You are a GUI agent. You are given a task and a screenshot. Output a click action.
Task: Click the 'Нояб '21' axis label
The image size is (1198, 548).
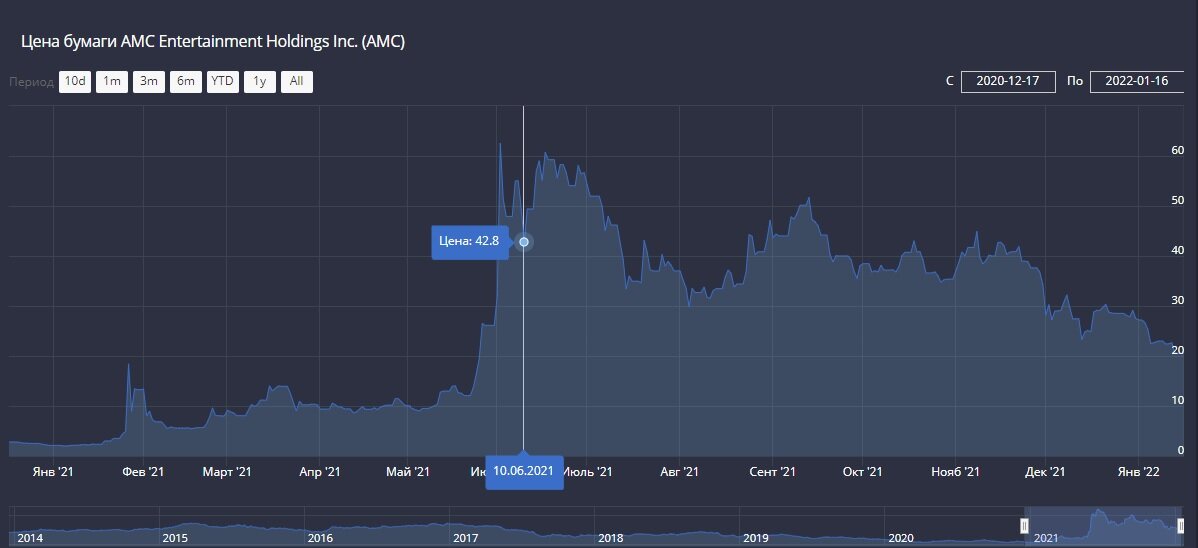click(x=955, y=472)
